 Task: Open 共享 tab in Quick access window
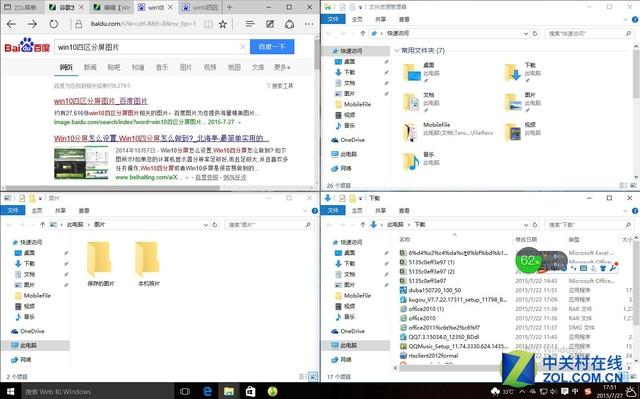[380, 19]
